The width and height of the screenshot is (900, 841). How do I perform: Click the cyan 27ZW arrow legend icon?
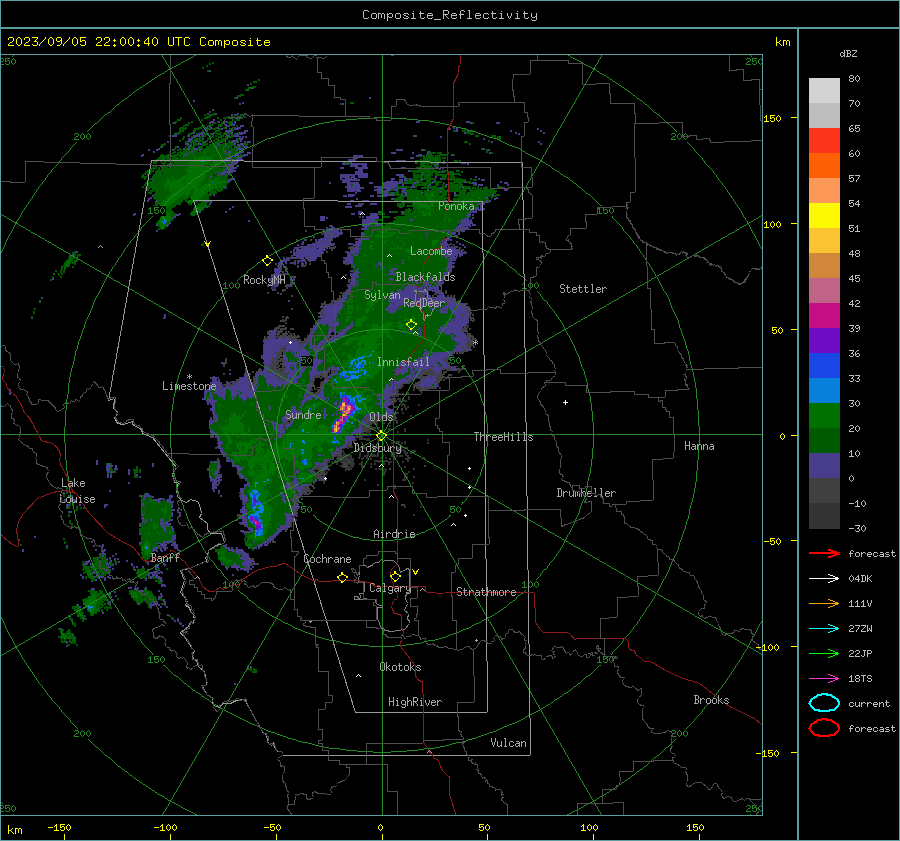pos(824,629)
